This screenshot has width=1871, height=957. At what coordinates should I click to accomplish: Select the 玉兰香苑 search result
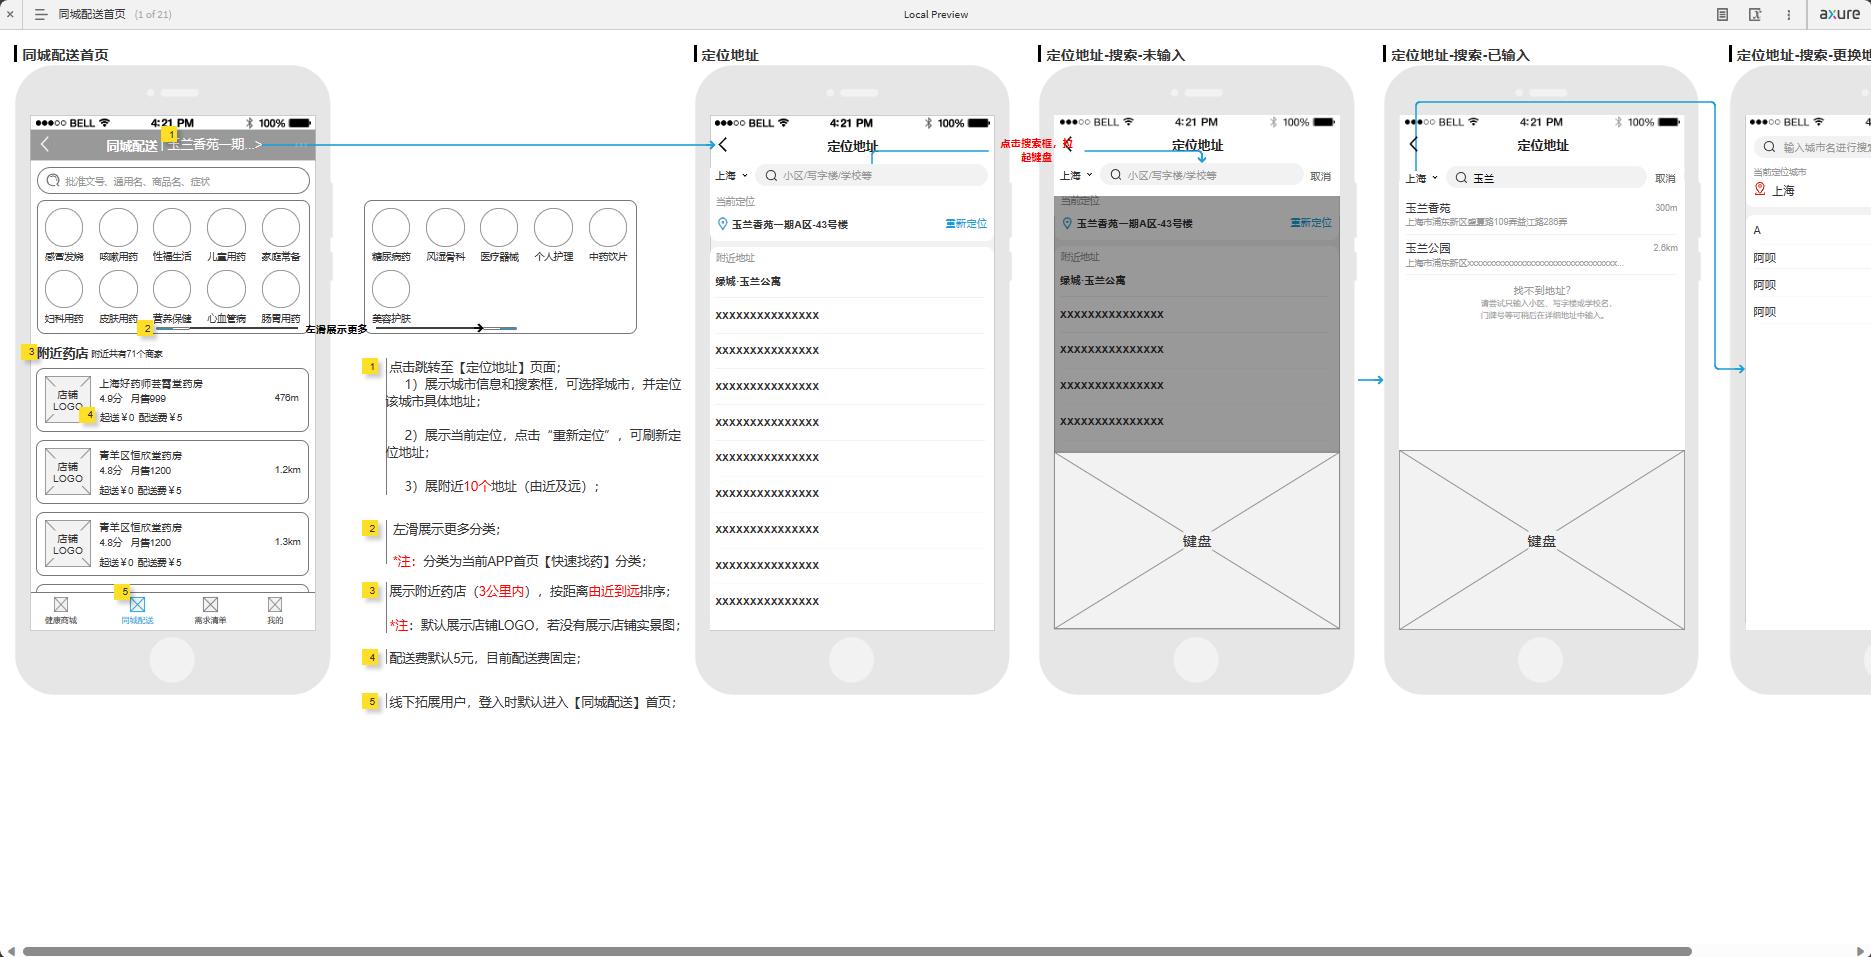pos(1541,214)
